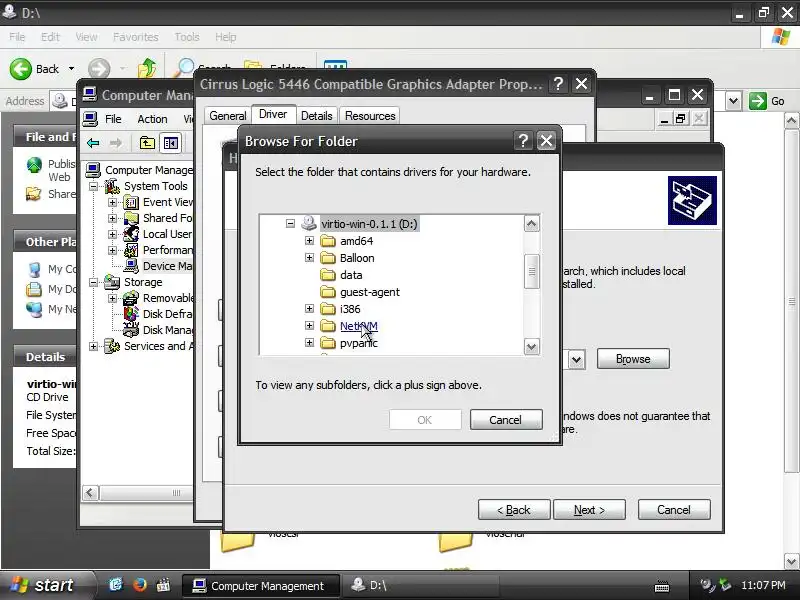Switch to the Resources tab
This screenshot has width=800, height=600.
pyautogui.click(x=370, y=116)
